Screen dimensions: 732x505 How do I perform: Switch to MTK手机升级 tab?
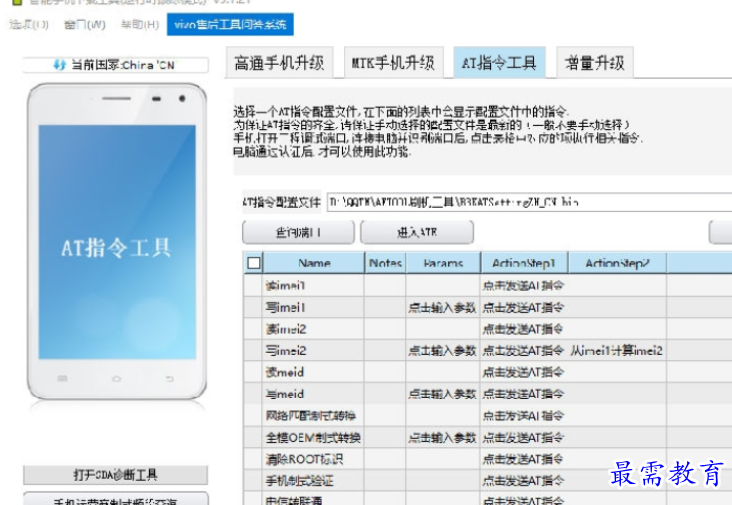tap(394, 63)
